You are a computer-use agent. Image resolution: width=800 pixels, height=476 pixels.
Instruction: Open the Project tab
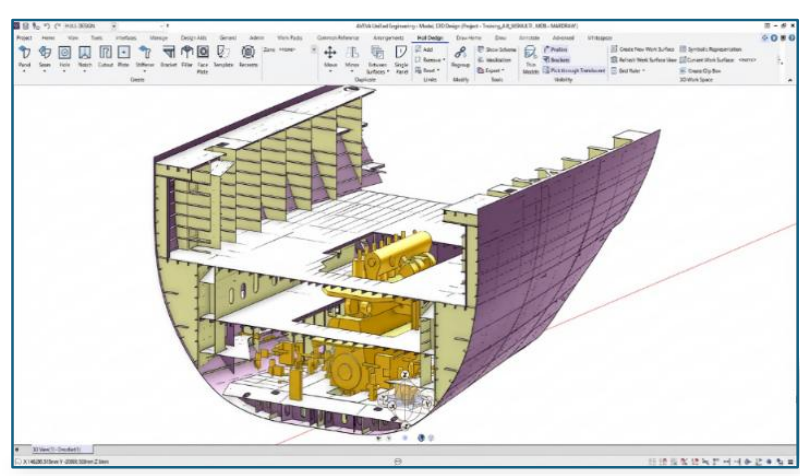[x=24, y=38]
